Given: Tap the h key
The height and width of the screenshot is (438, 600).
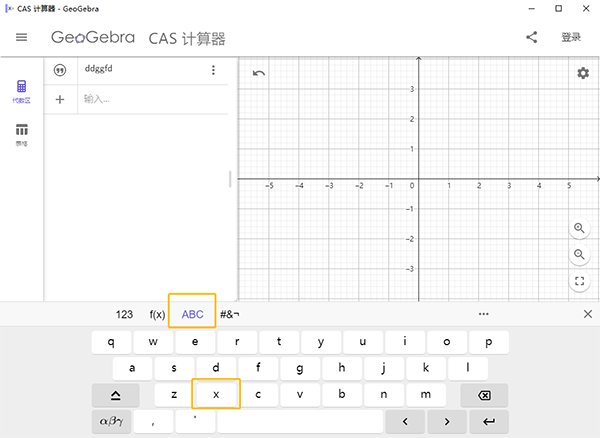Looking at the screenshot, I should (x=342, y=368).
